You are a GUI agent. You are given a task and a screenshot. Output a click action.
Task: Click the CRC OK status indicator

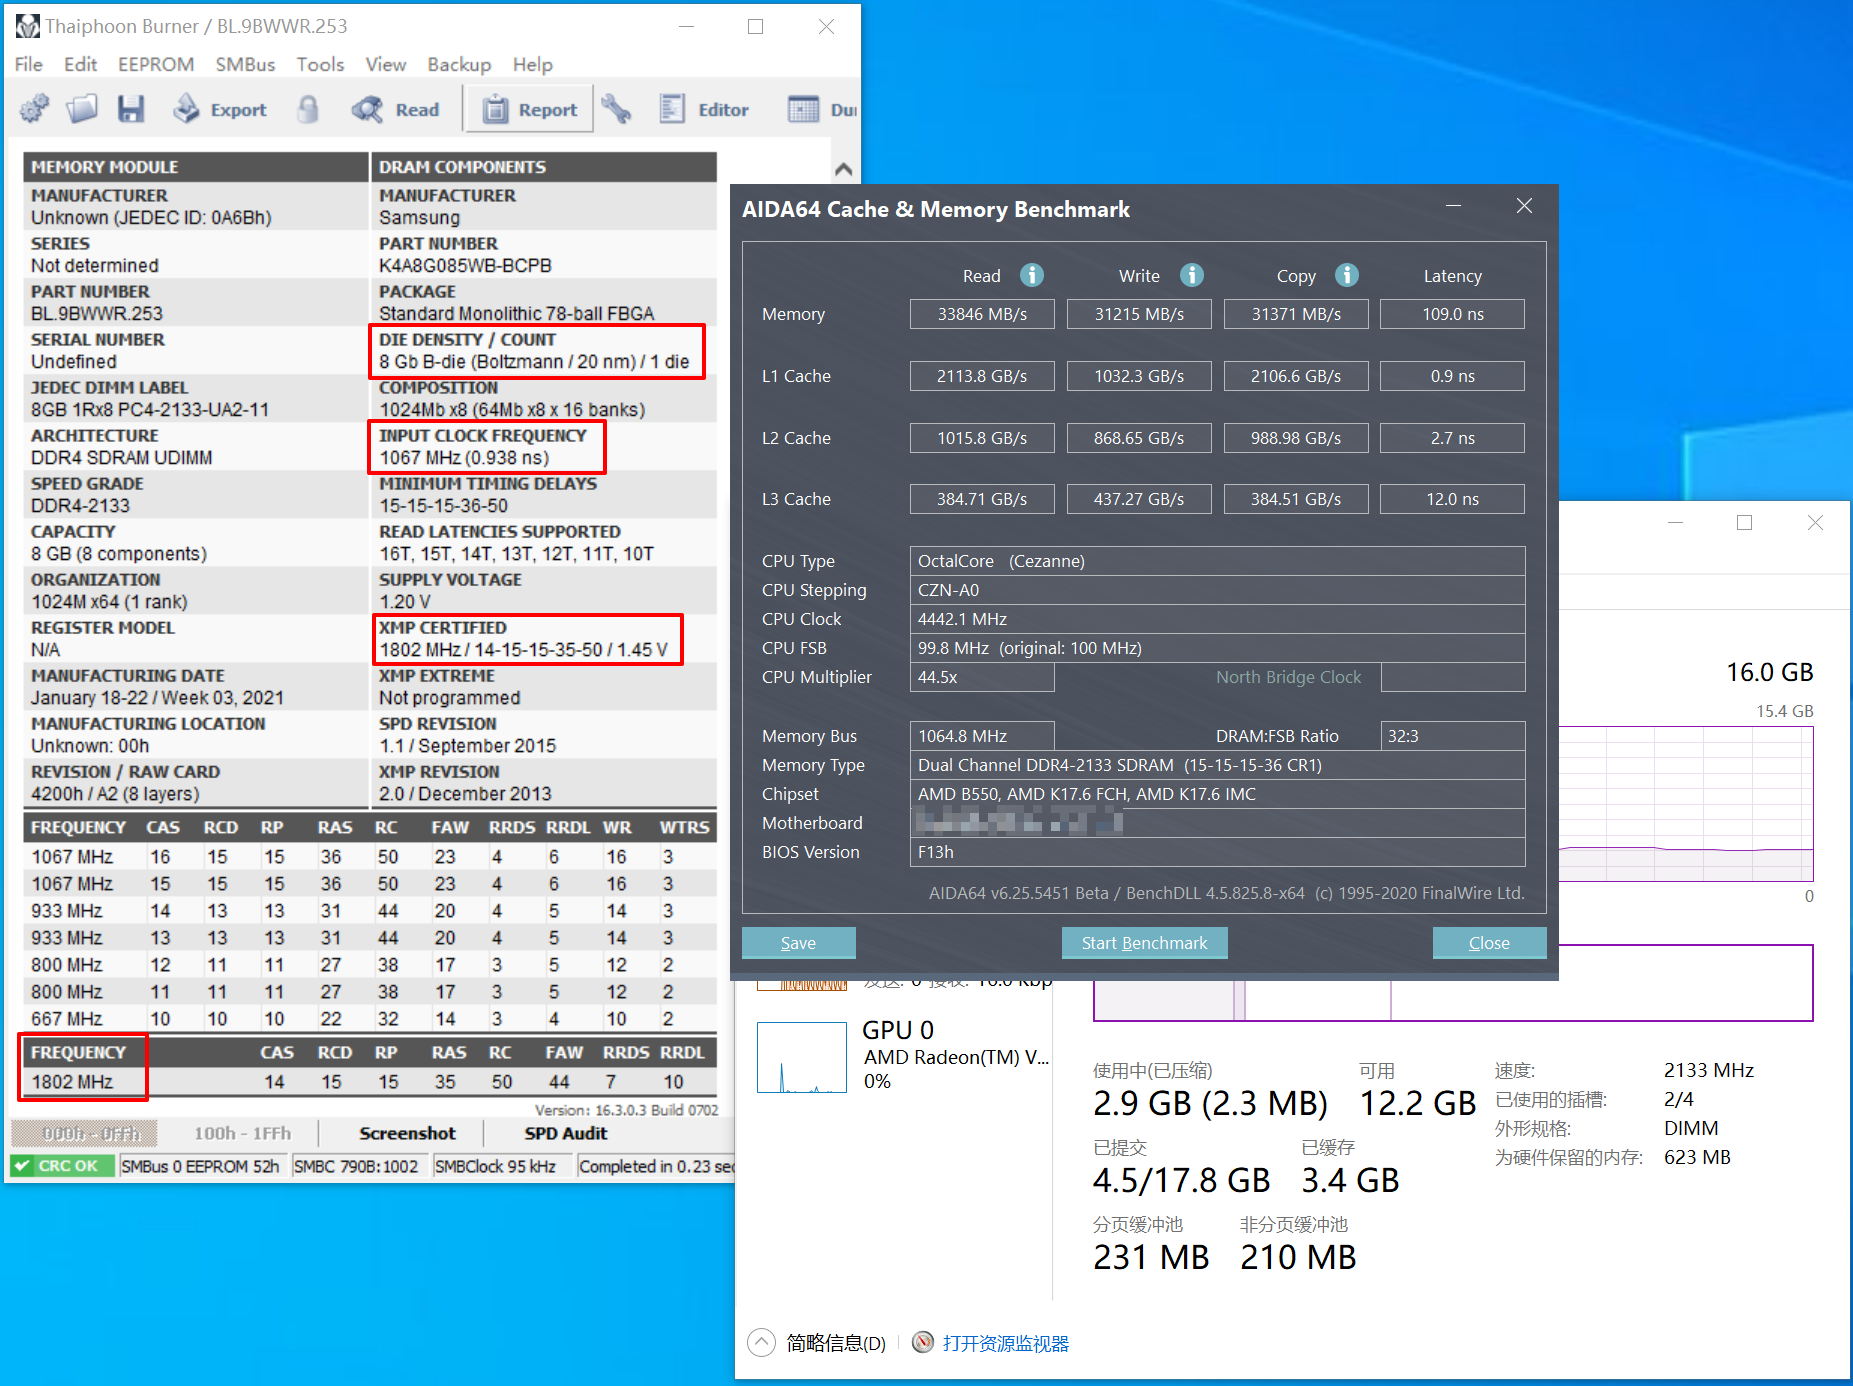[x=62, y=1166]
